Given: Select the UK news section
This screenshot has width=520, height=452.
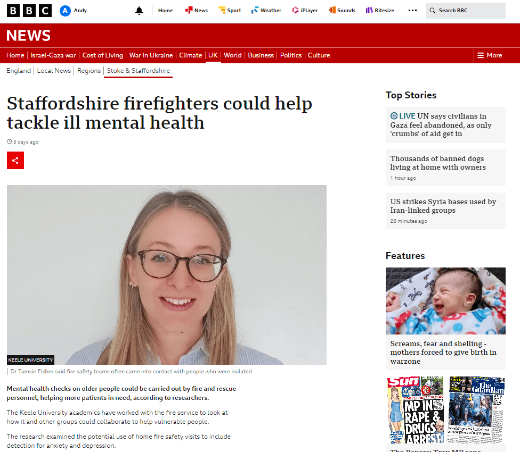Looking at the screenshot, I should pyautogui.click(x=213, y=55).
